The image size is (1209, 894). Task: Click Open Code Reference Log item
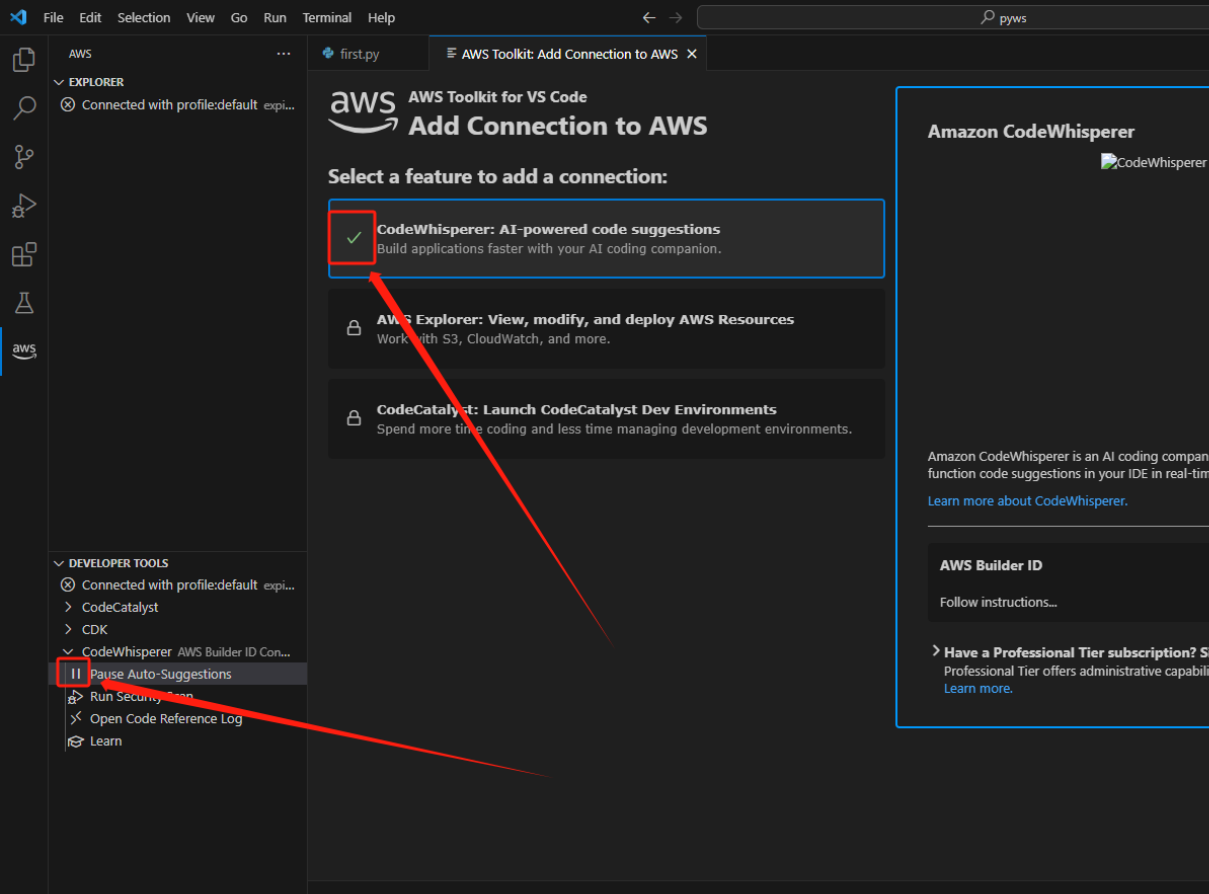pyautogui.click(x=166, y=719)
